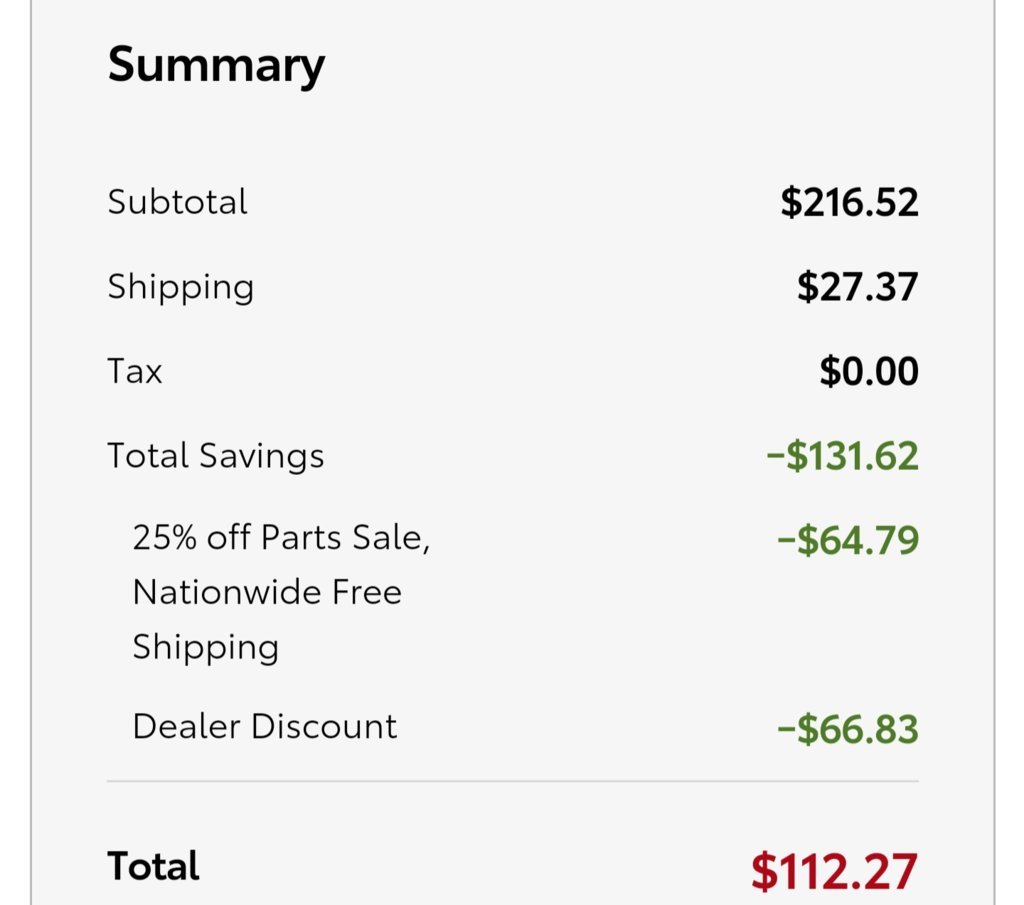Image resolution: width=1024 pixels, height=905 pixels.
Task: Click the −$64.79 promotion discount
Action: click(848, 540)
